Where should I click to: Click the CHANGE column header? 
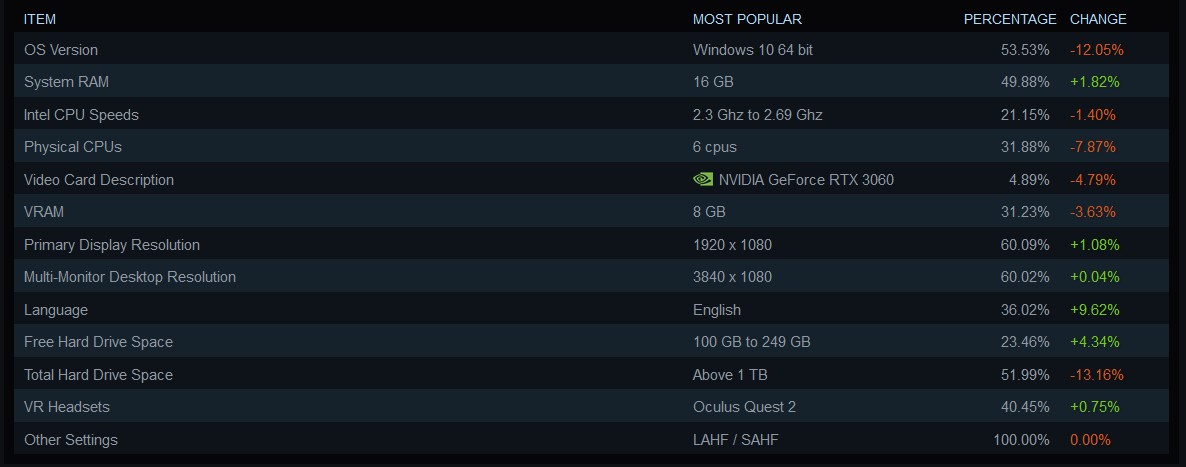(x=1098, y=19)
